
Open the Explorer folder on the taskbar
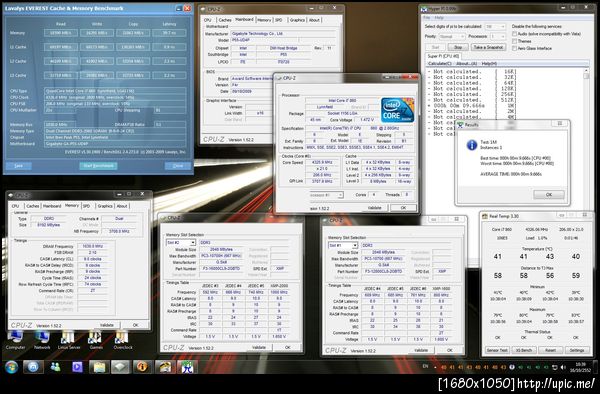tap(99, 367)
